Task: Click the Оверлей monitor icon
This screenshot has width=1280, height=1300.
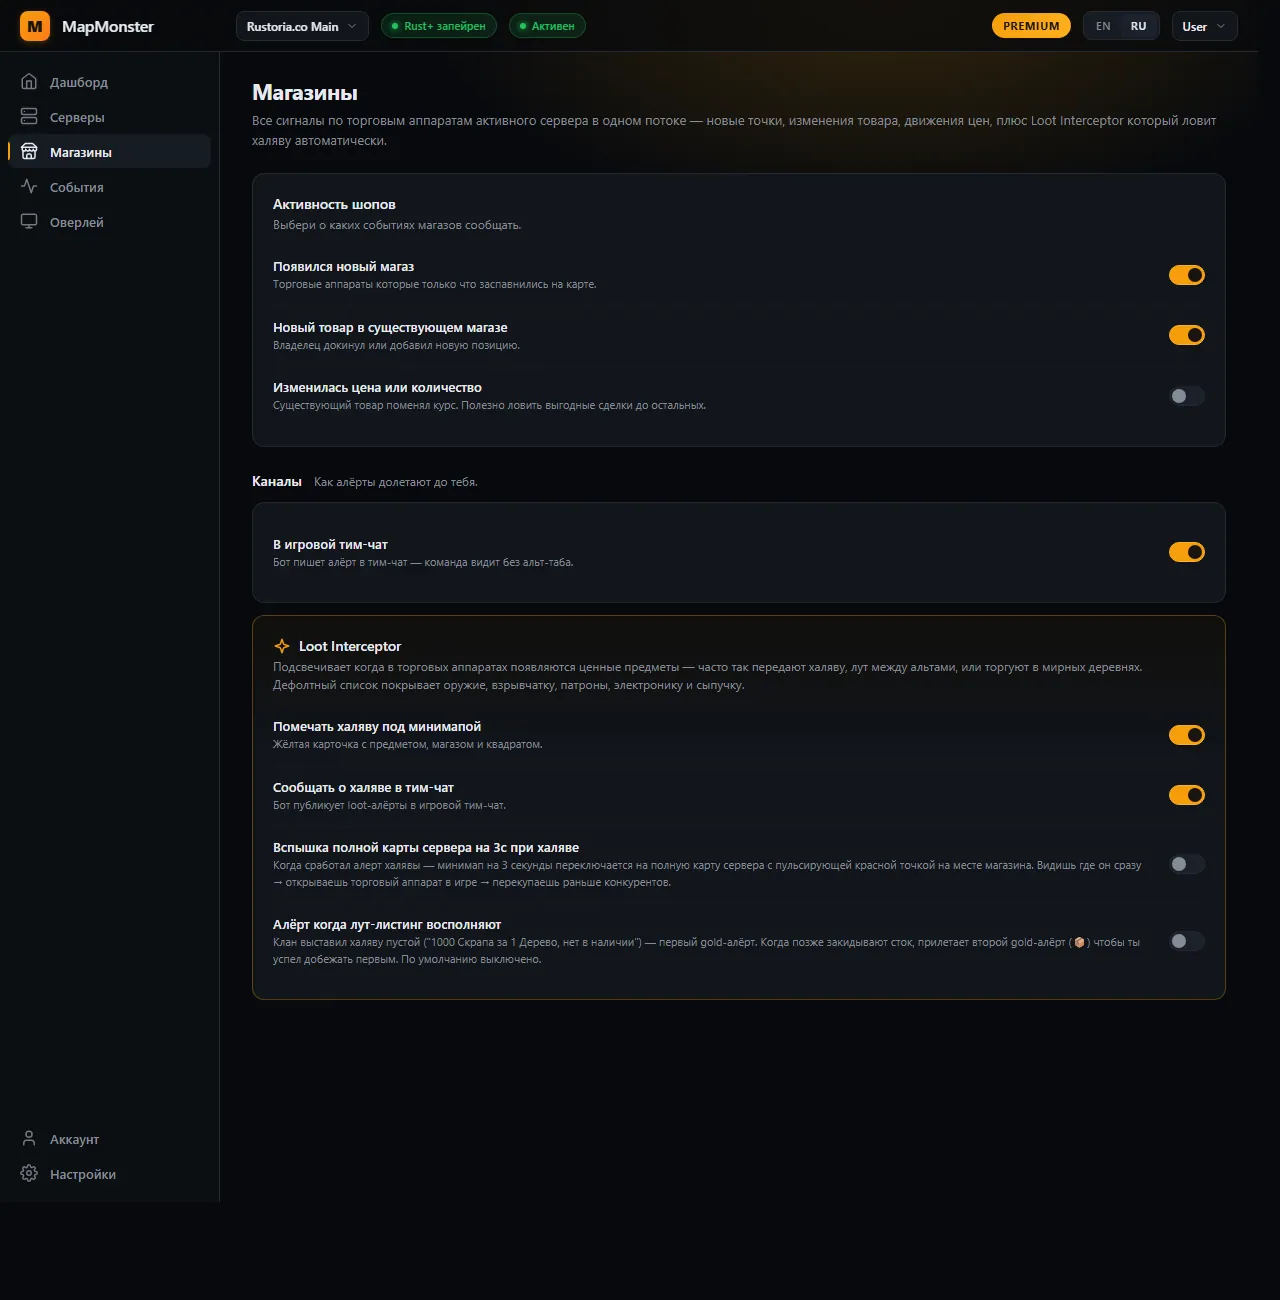Action: click(29, 222)
